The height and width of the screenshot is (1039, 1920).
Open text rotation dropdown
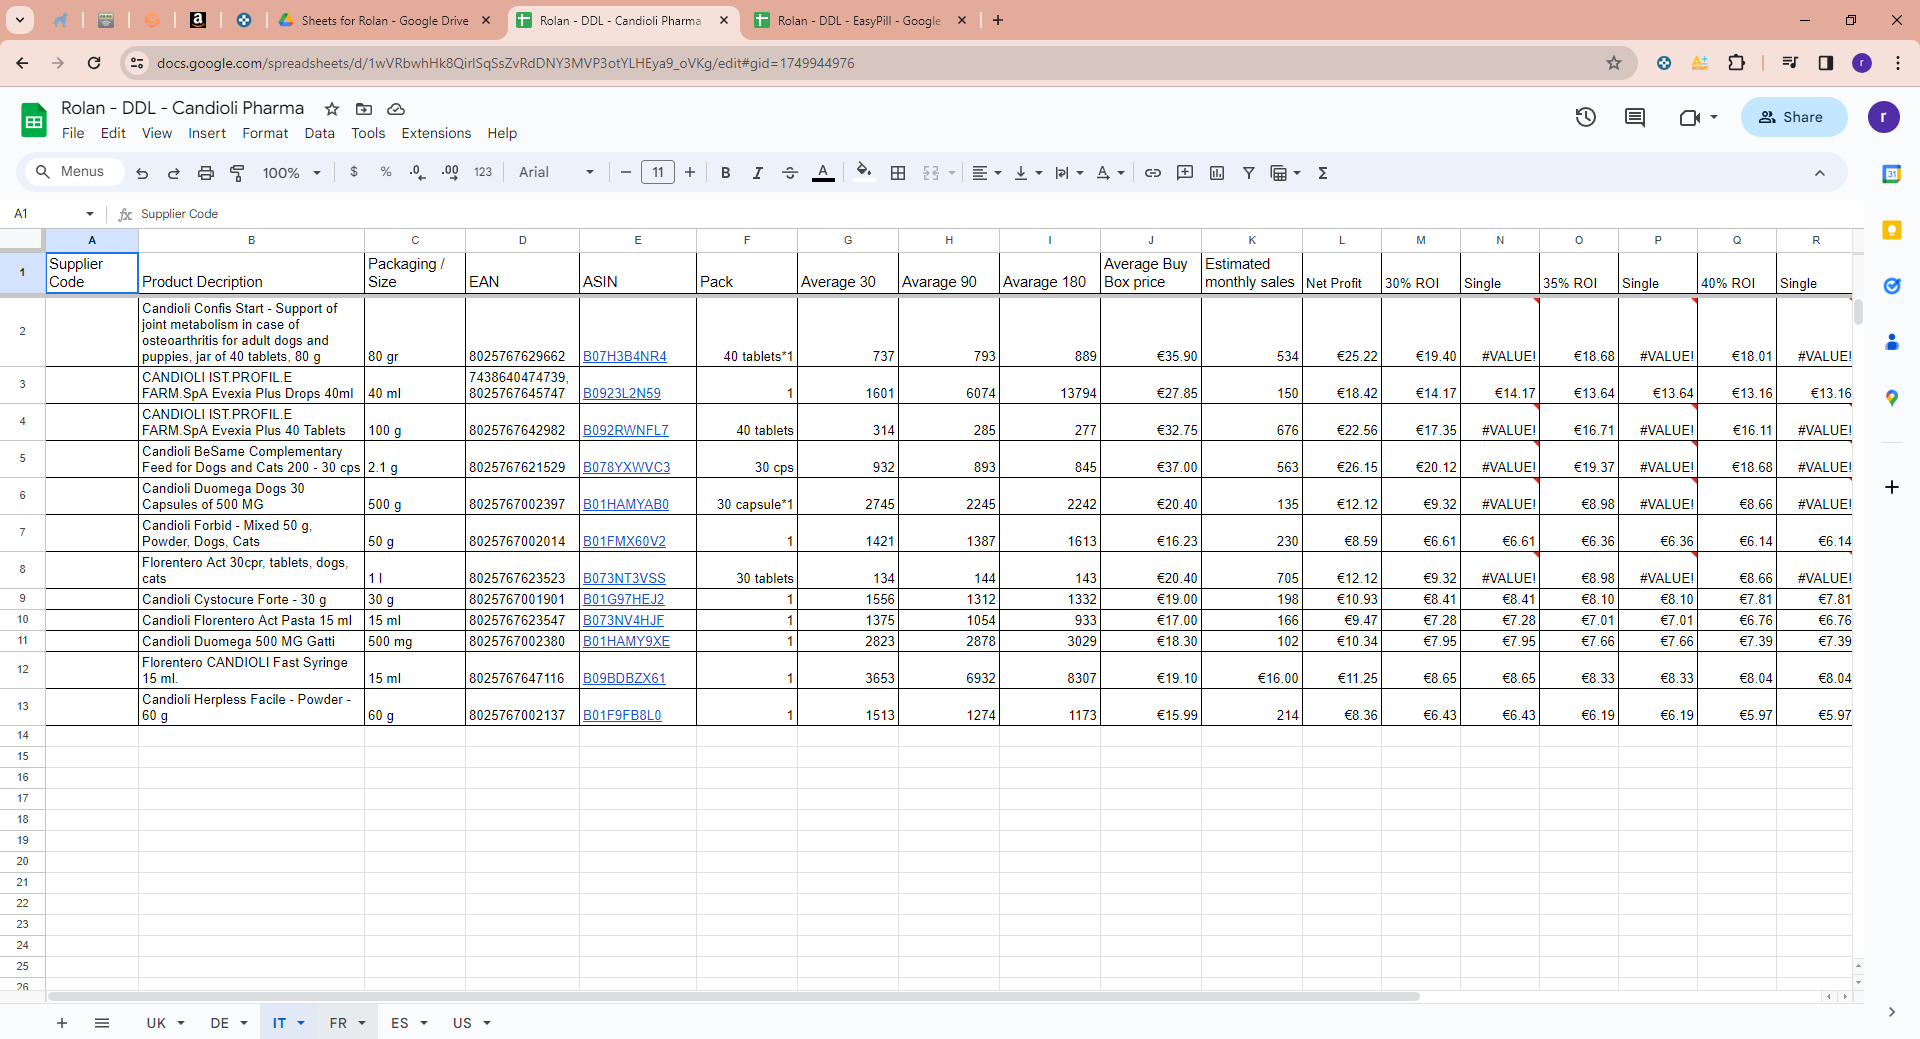pos(1110,173)
